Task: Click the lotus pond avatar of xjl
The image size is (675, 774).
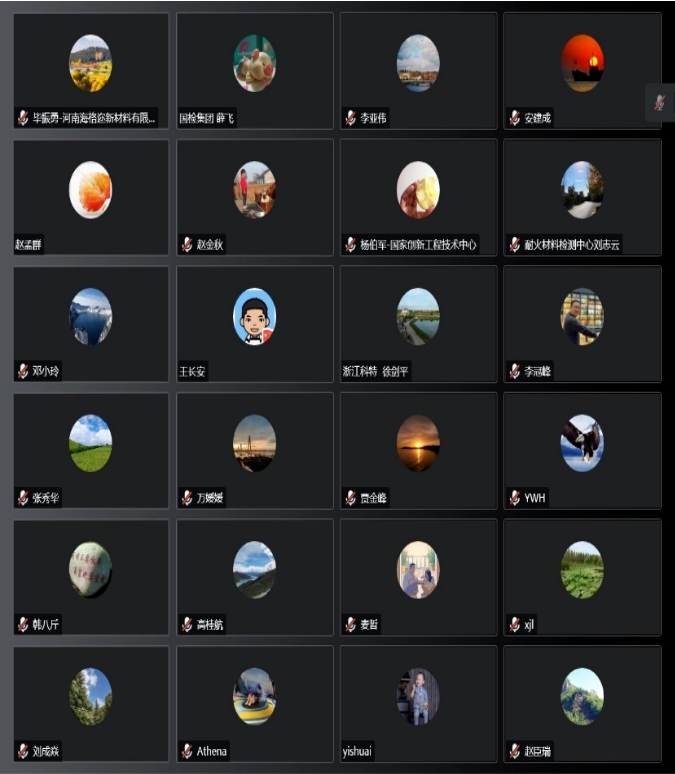Action: coord(582,570)
